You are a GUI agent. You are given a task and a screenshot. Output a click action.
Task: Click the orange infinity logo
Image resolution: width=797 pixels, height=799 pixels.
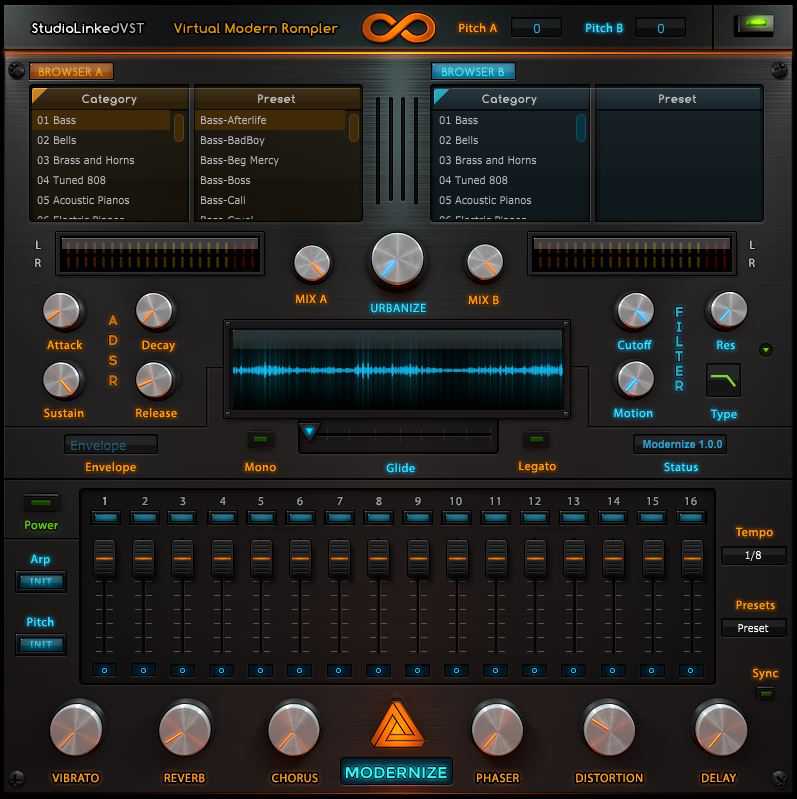click(x=398, y=28)
